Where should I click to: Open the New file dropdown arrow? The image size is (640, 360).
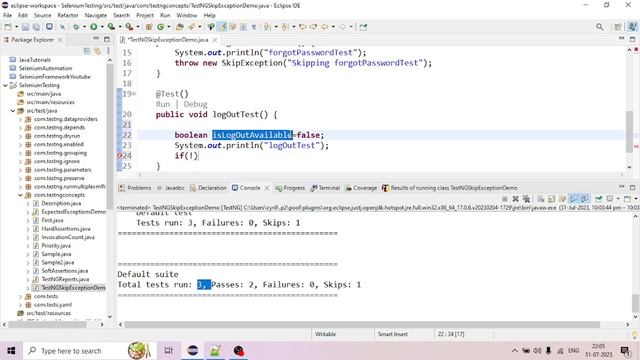16,27
